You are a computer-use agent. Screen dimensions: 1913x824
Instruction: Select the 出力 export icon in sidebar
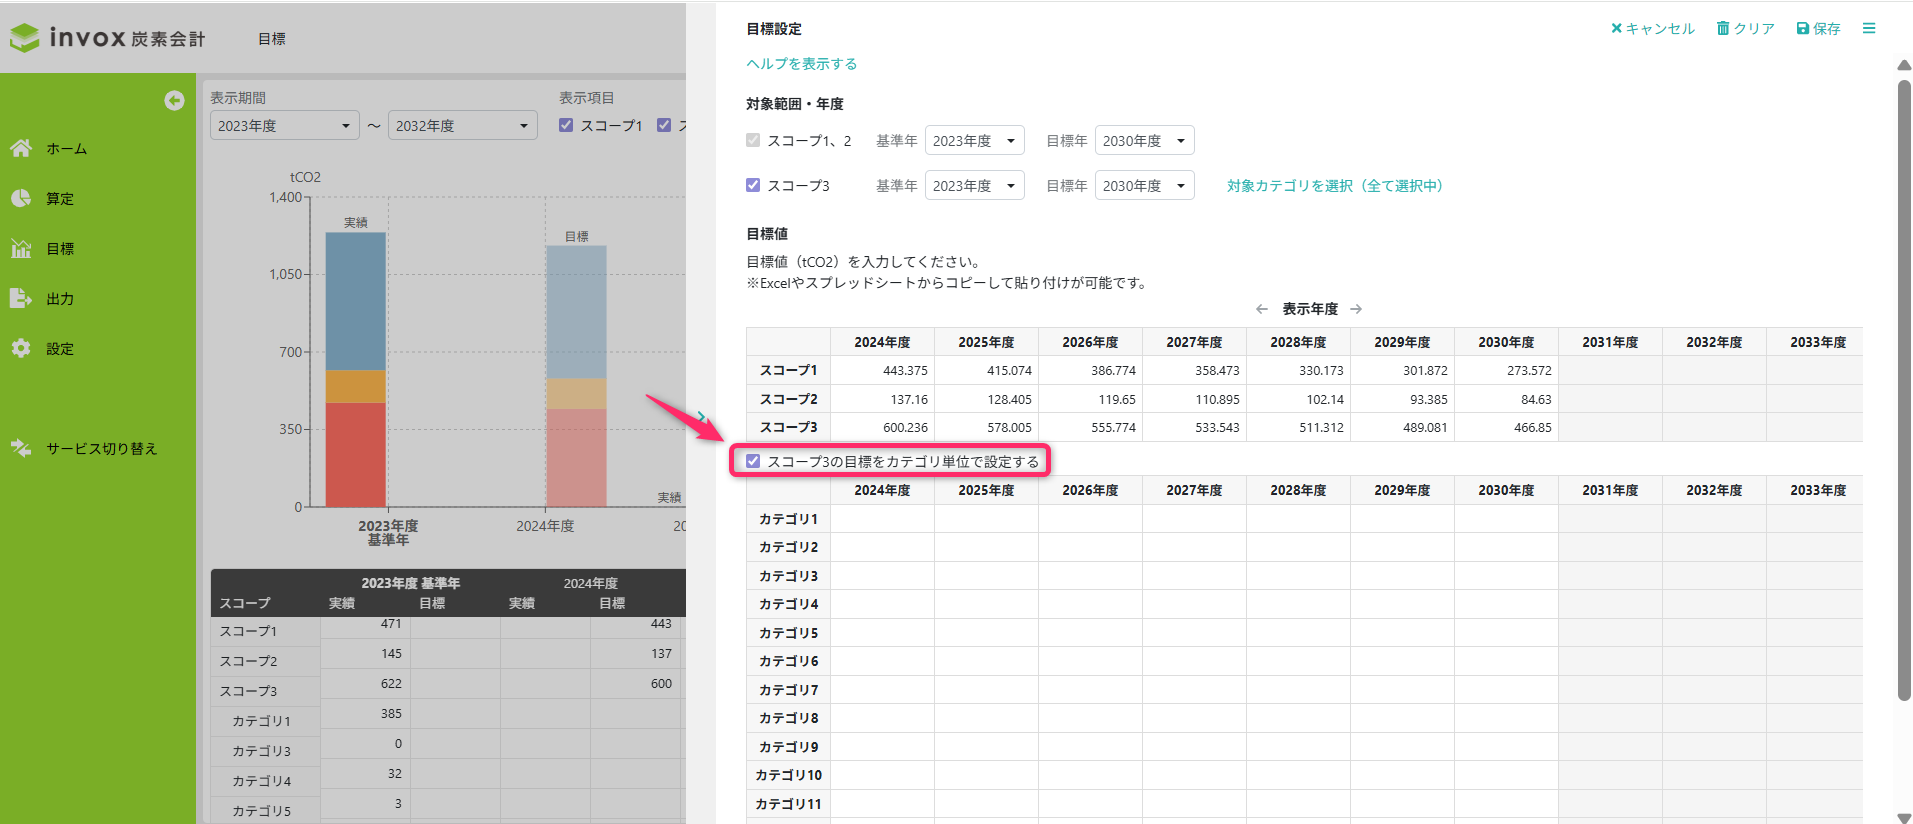point(21,298)
